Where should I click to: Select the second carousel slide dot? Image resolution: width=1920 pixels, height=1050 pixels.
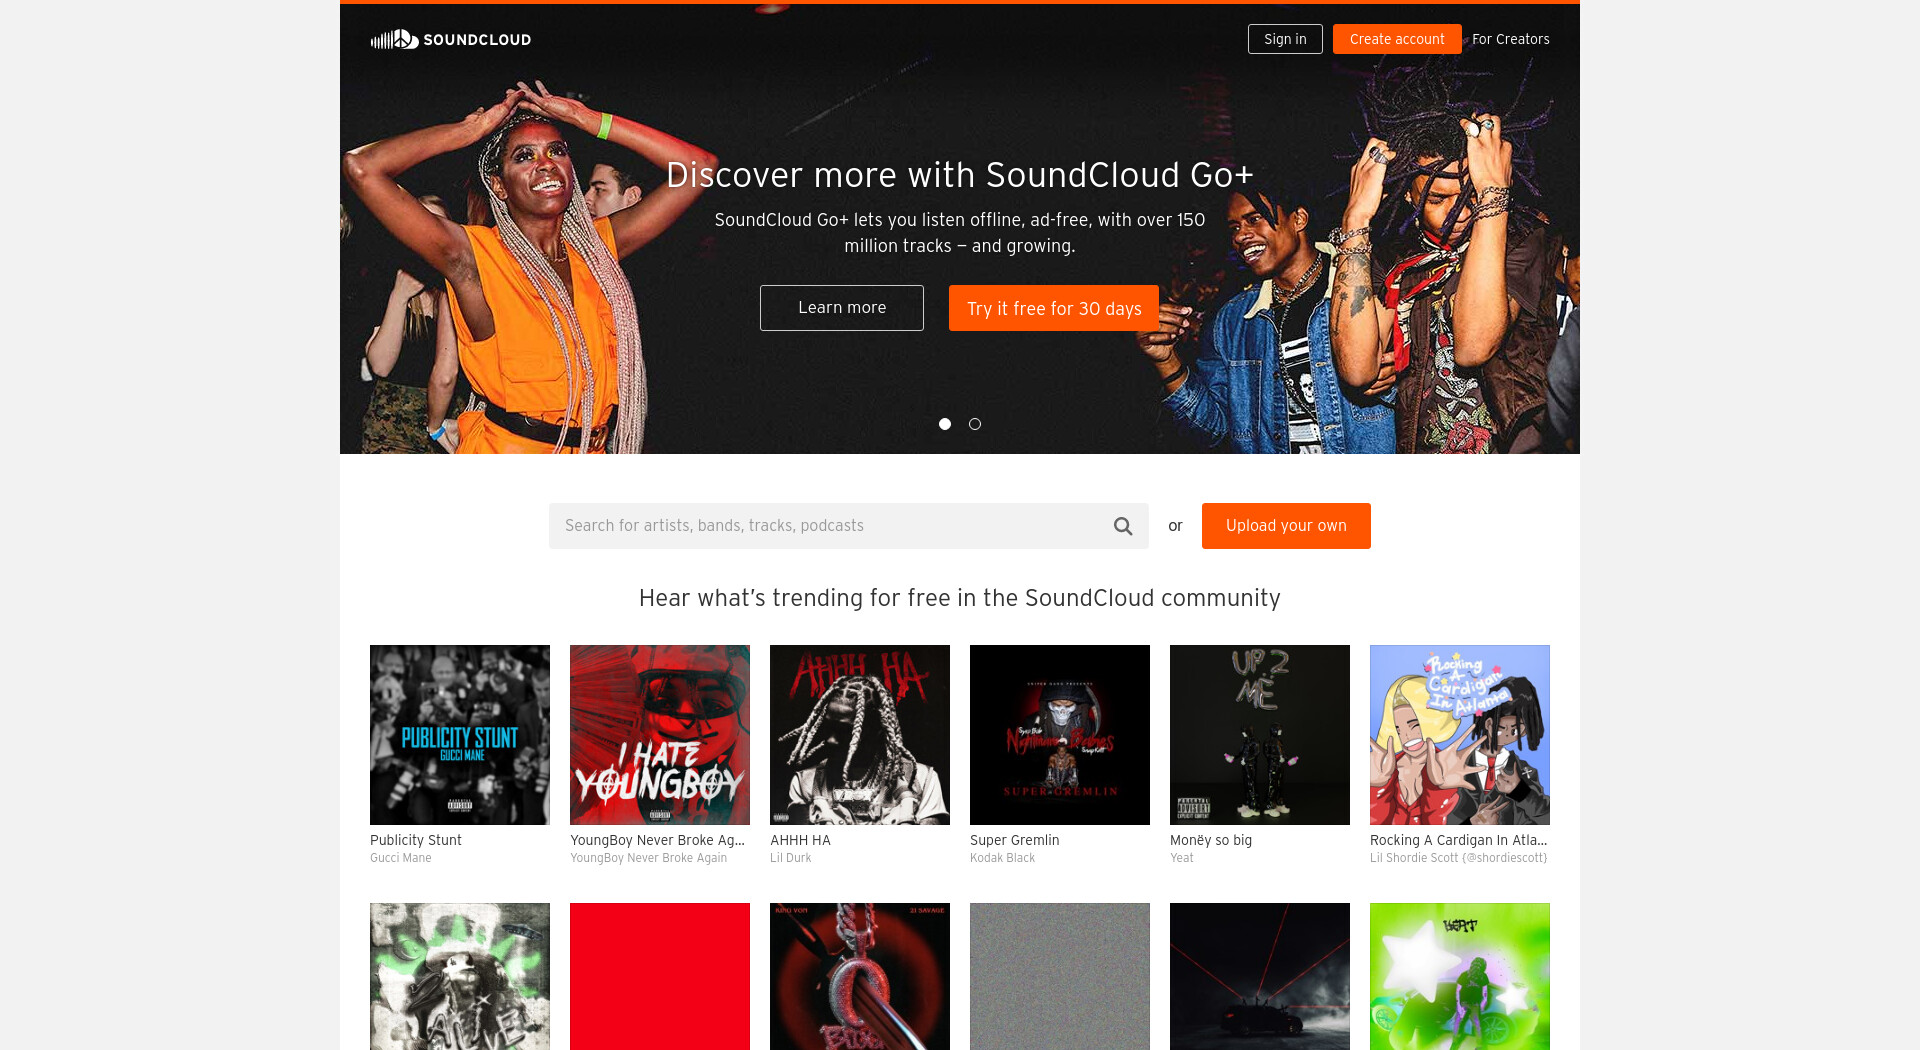tap(975, 424)
